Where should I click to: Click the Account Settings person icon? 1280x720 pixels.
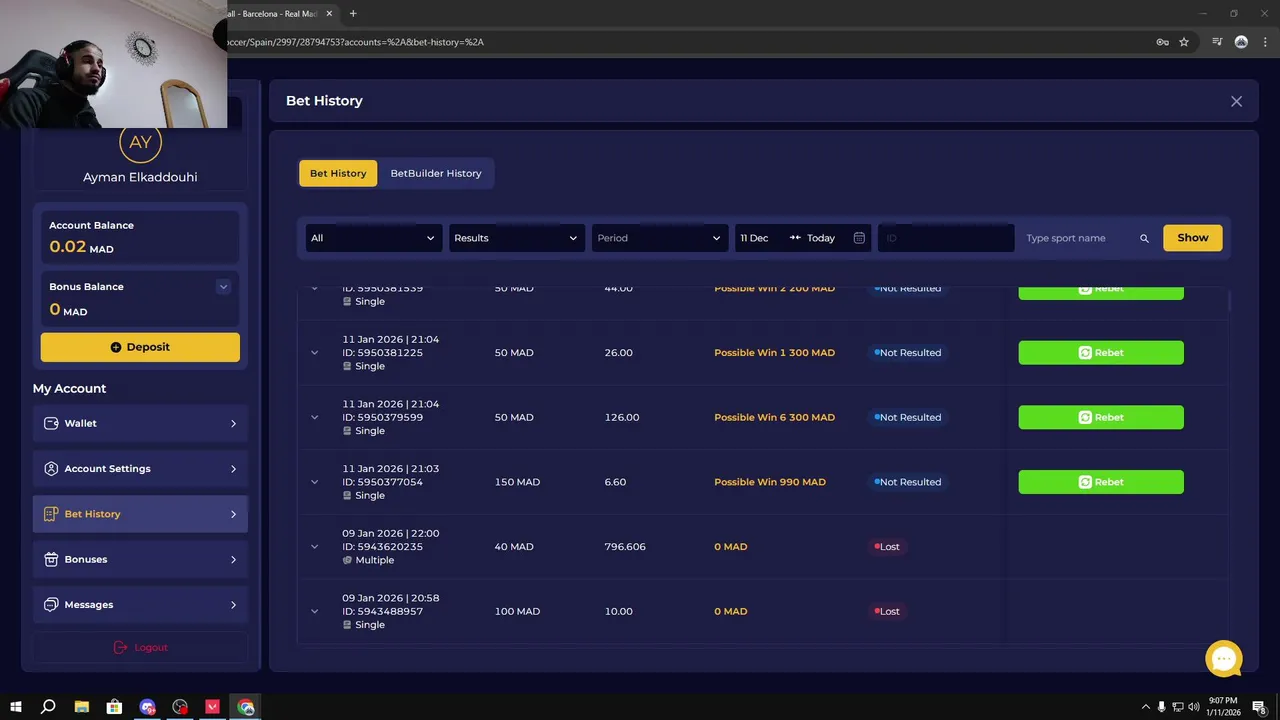click(51, 468)
